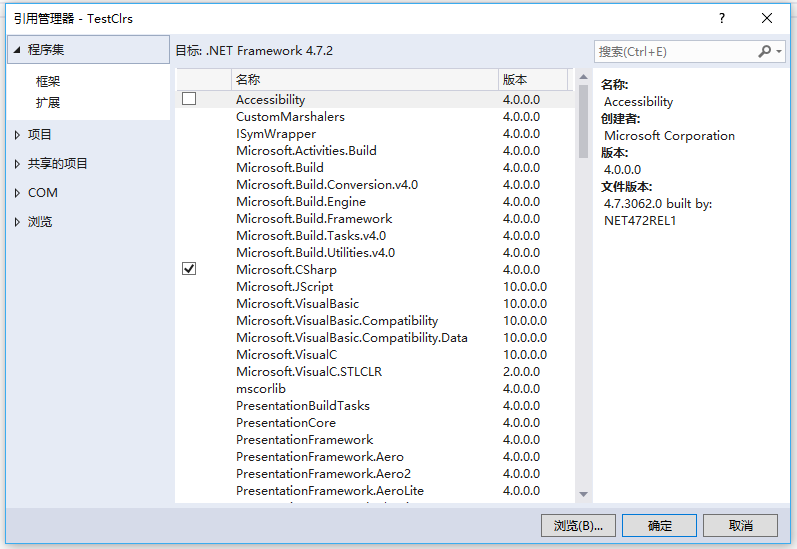
Task: Sort by the 版本 column header
Action: pos(533,80)
